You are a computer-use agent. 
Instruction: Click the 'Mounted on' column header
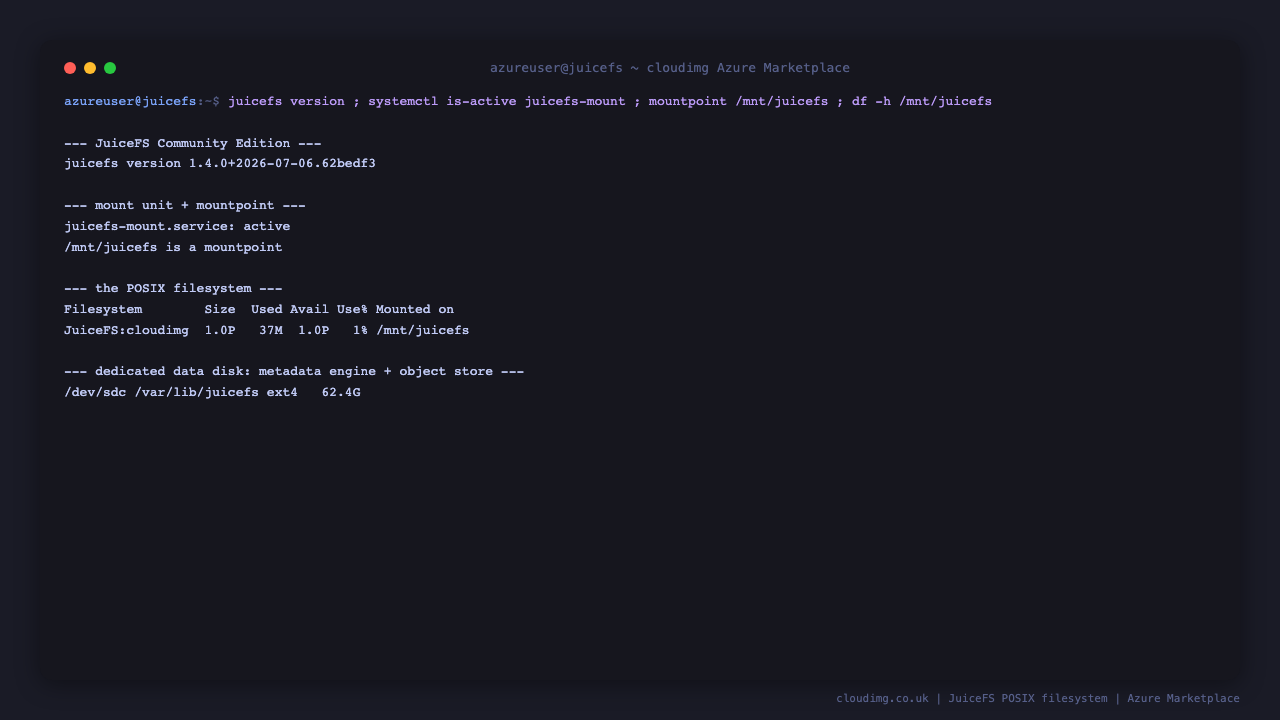point(415,309)
